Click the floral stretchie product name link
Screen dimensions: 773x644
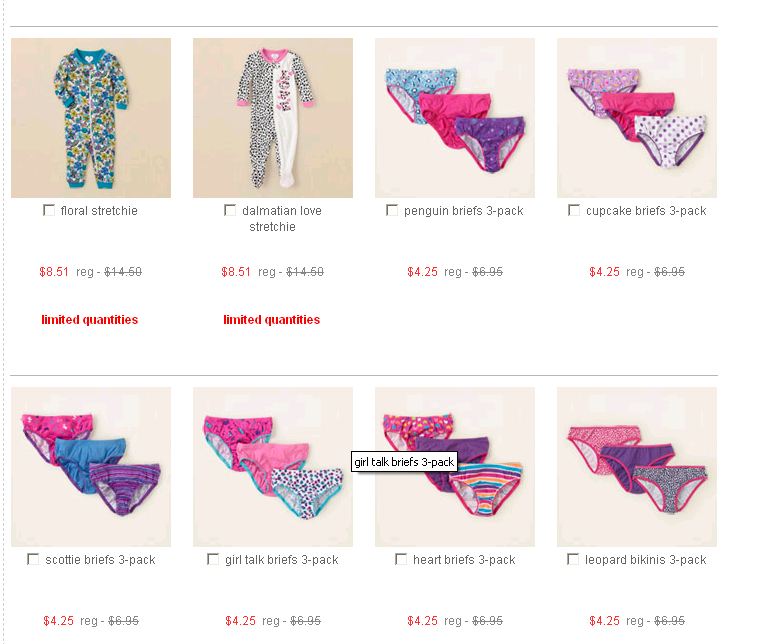pyautogui.click(x=99, y=211)
